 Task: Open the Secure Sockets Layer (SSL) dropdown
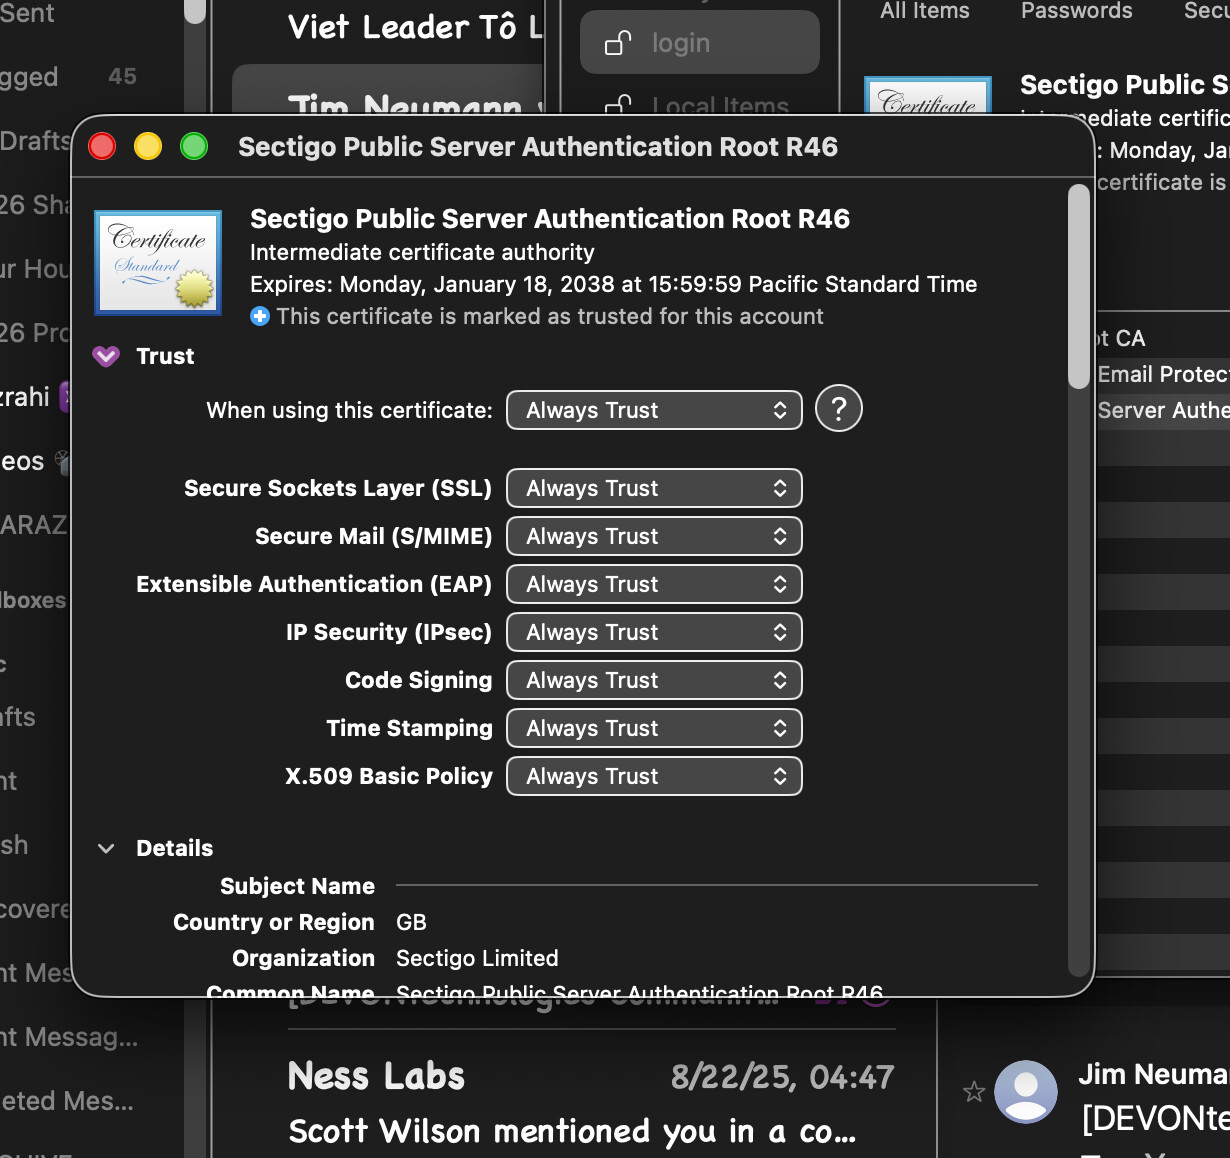coord(654,488)
